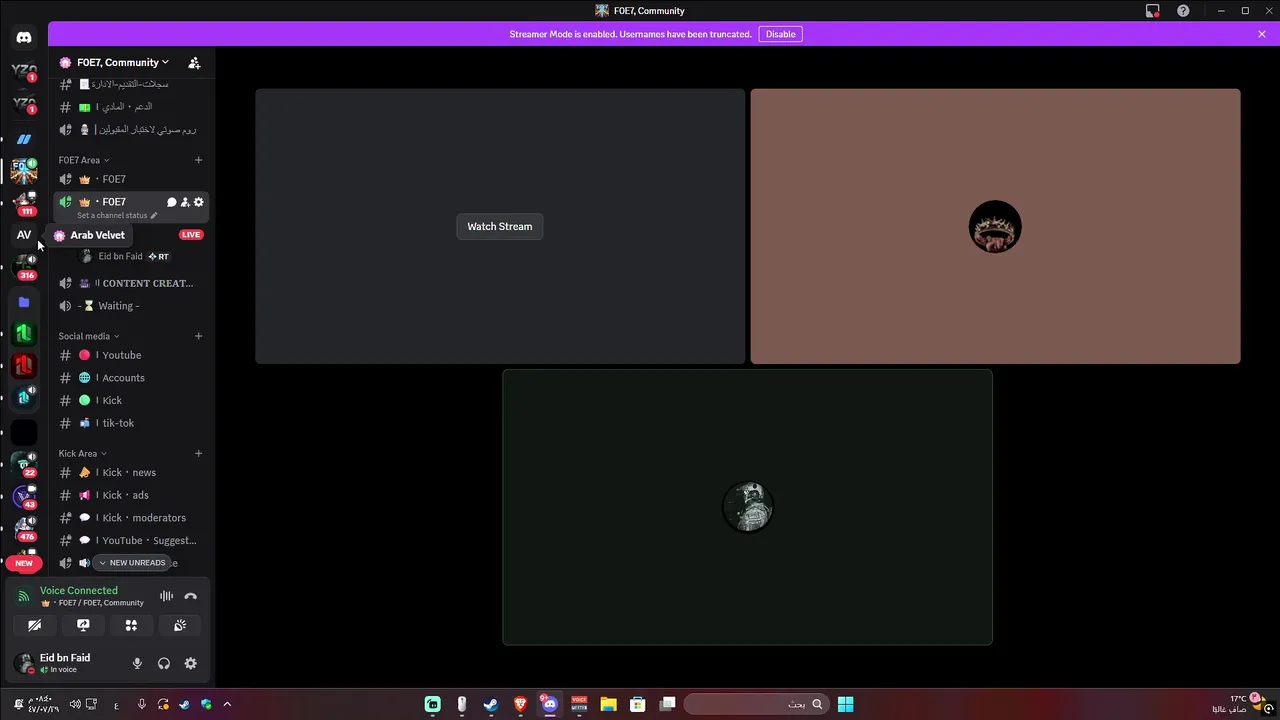1280x720 pixels.
Task: Open the Kick text channel
Action: [x=130, y=400]
